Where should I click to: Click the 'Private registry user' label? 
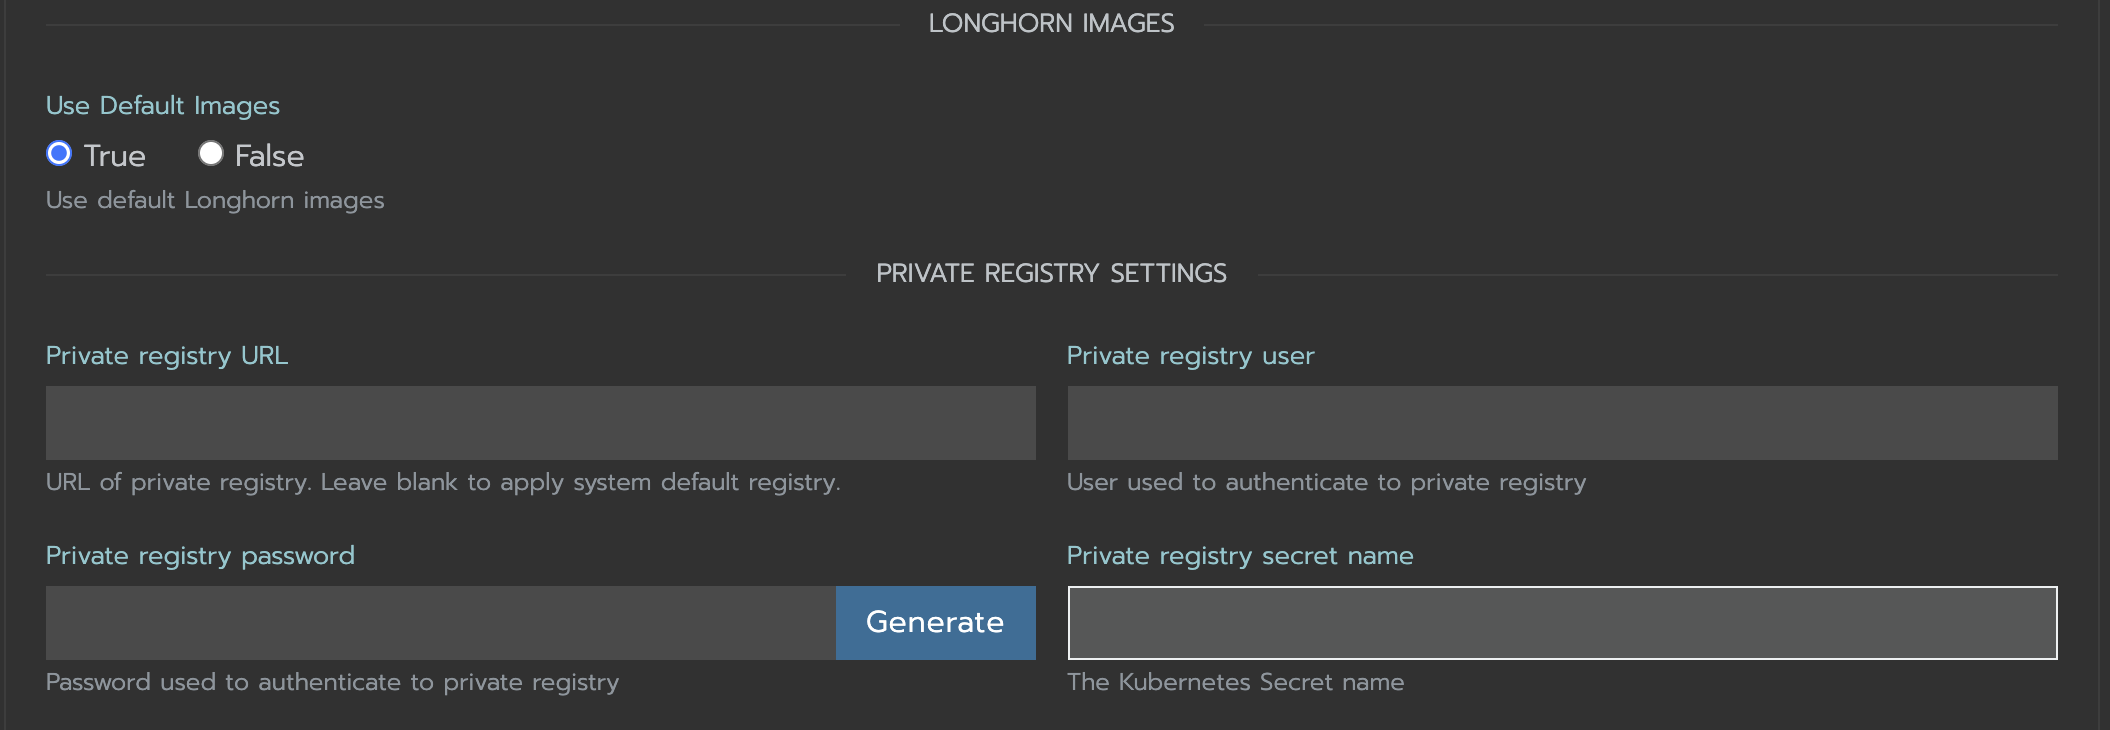tap(1190, 356)
